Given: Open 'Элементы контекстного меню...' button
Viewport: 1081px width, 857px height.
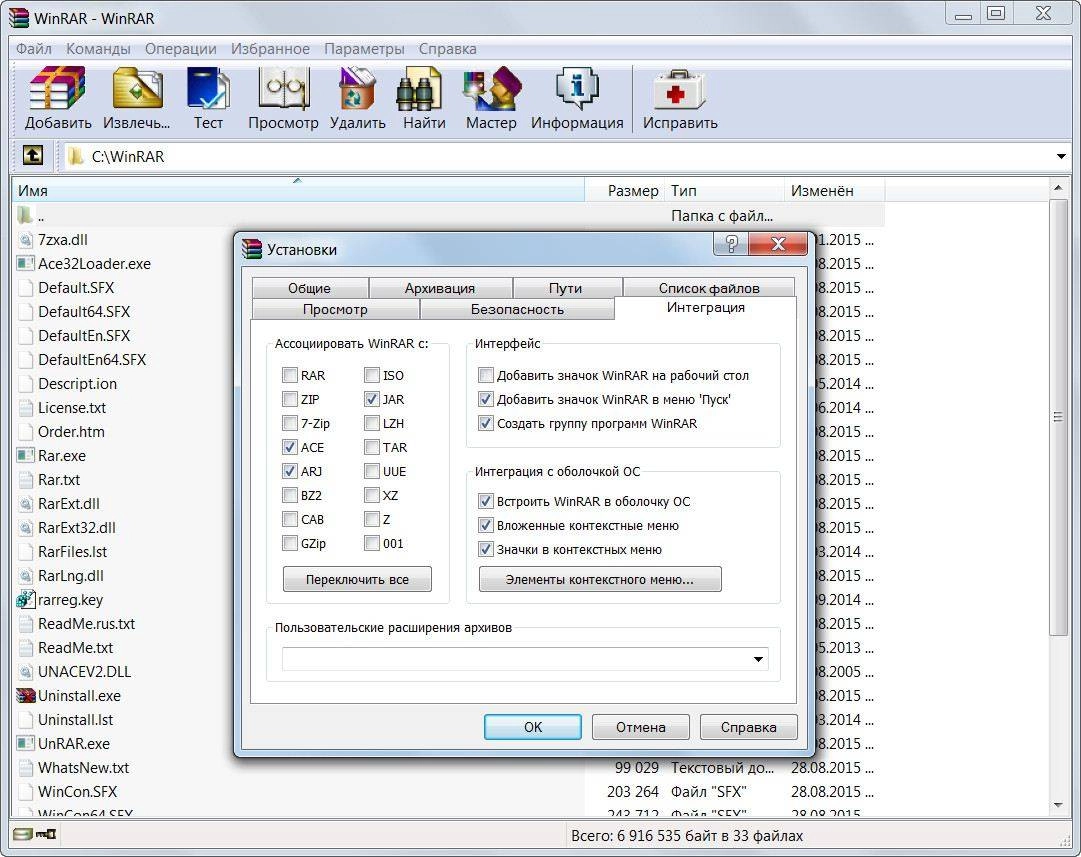Looking at the screenshot, I should click(600, 579).
